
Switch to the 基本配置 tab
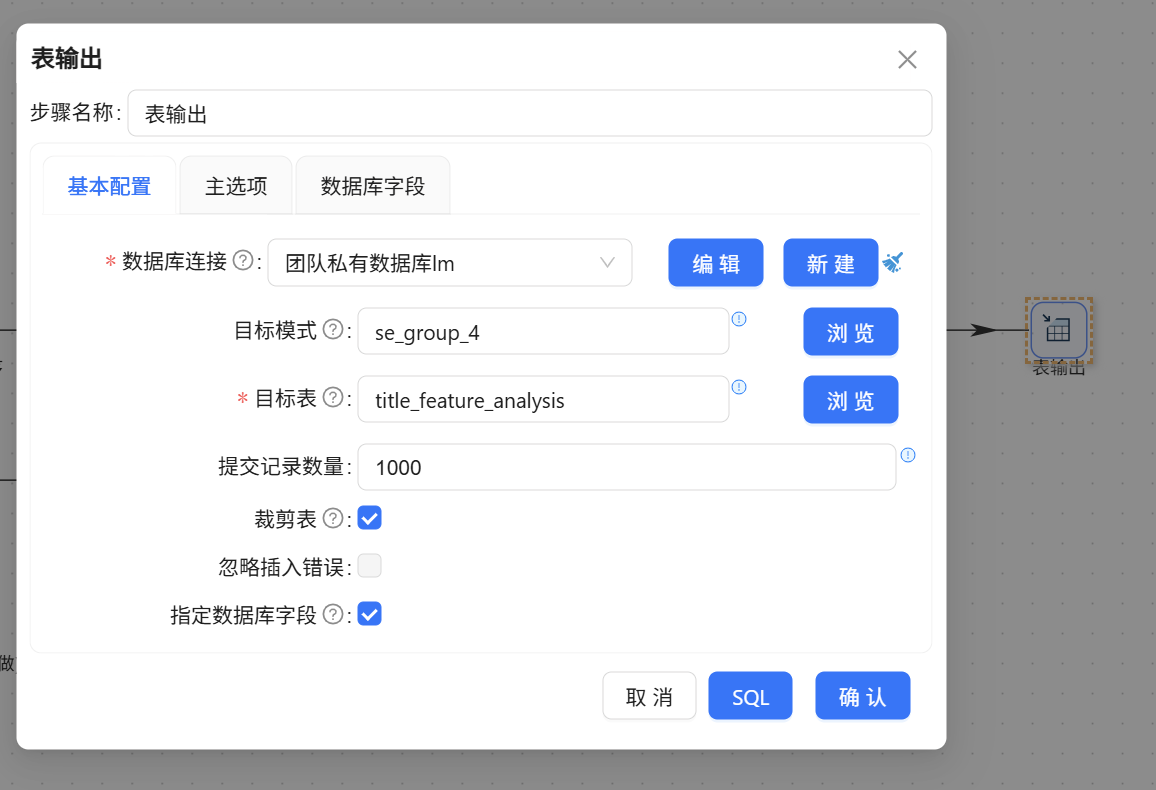tap(109, 186)
